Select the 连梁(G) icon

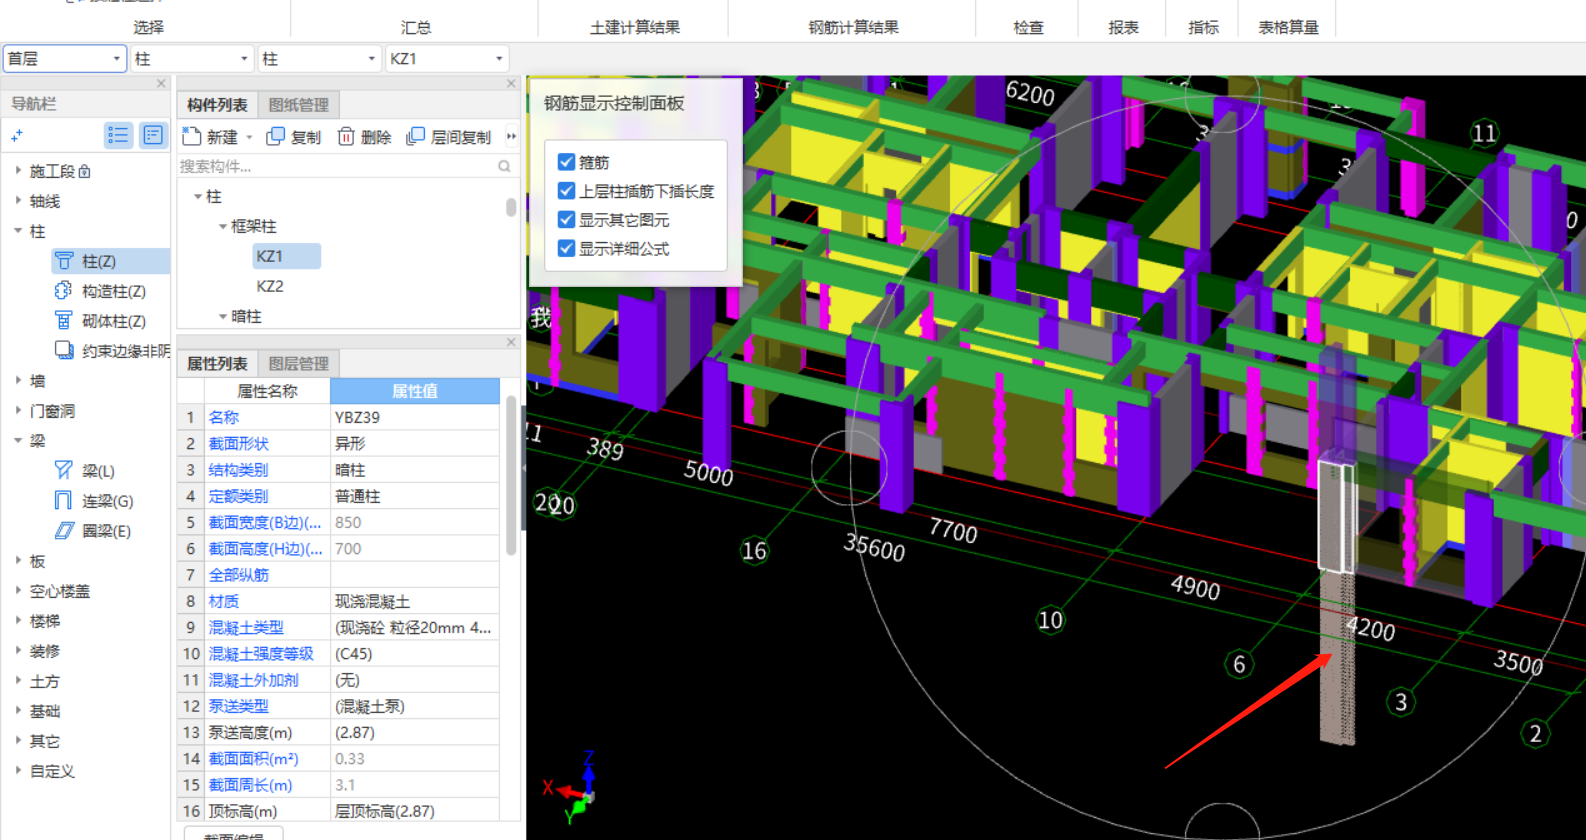[64, 501]
